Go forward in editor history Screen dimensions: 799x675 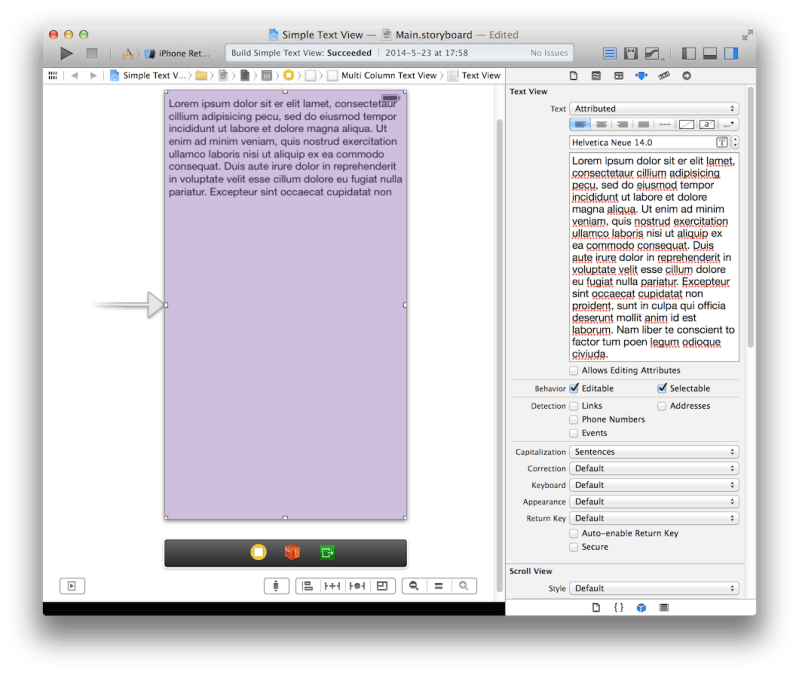point(93,75)
